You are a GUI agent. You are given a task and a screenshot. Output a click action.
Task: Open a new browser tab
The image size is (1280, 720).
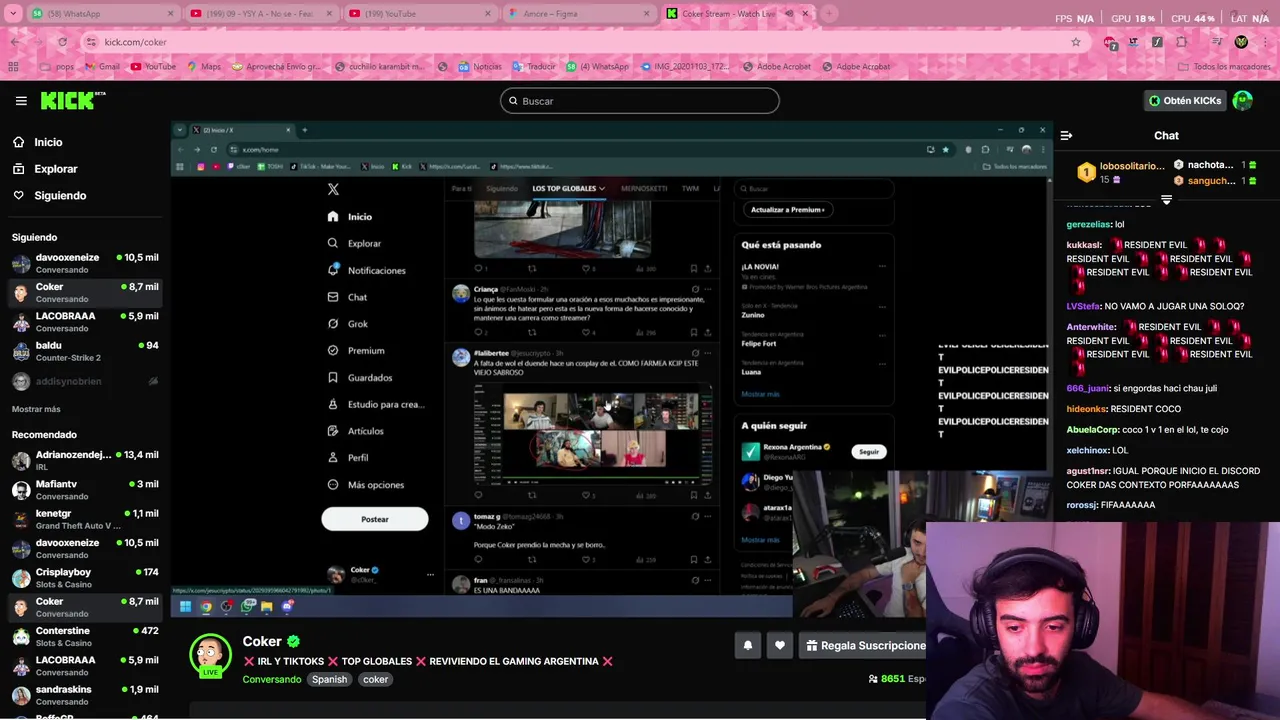pyautogui.click(x=829, y=14)
